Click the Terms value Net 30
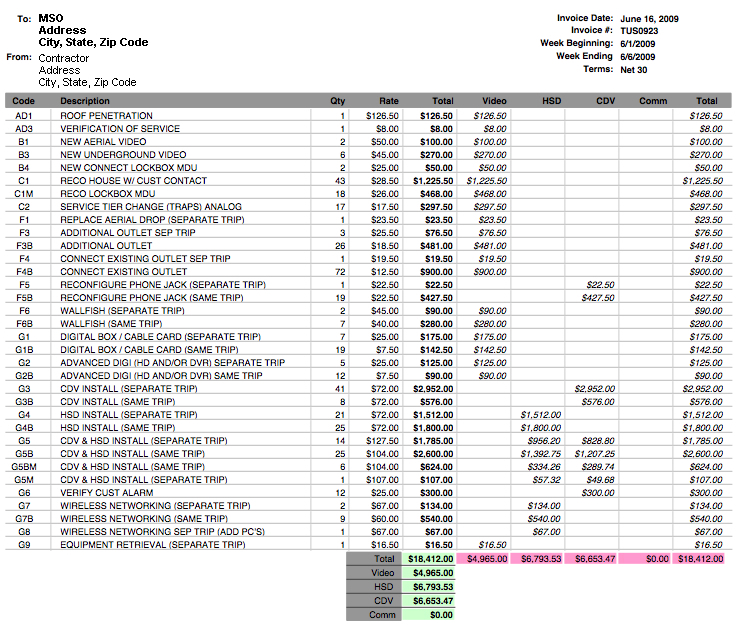739x625 pixels. (x=633, y=70)
